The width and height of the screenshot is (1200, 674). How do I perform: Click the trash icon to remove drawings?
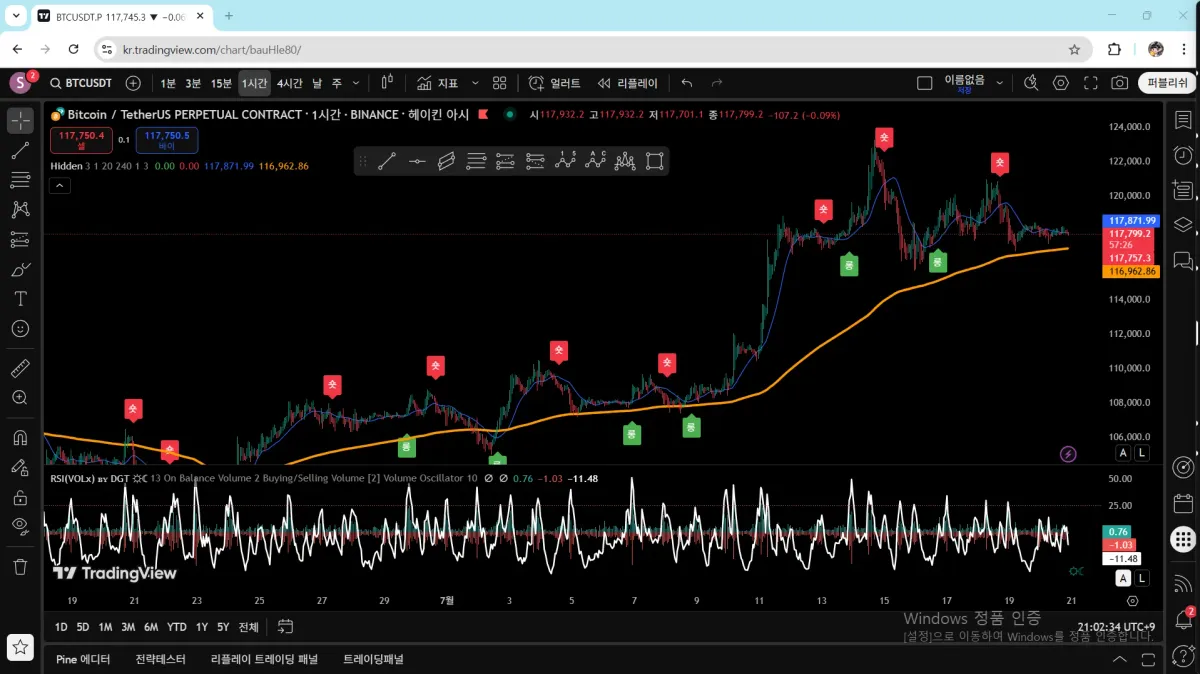20,567
